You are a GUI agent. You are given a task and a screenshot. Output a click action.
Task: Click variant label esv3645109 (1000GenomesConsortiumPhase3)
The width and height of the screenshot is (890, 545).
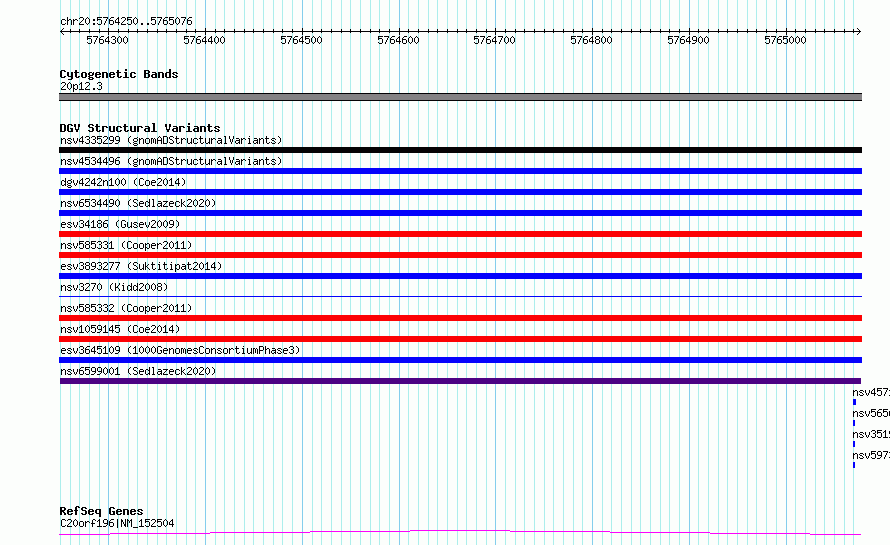coord(180,350)
